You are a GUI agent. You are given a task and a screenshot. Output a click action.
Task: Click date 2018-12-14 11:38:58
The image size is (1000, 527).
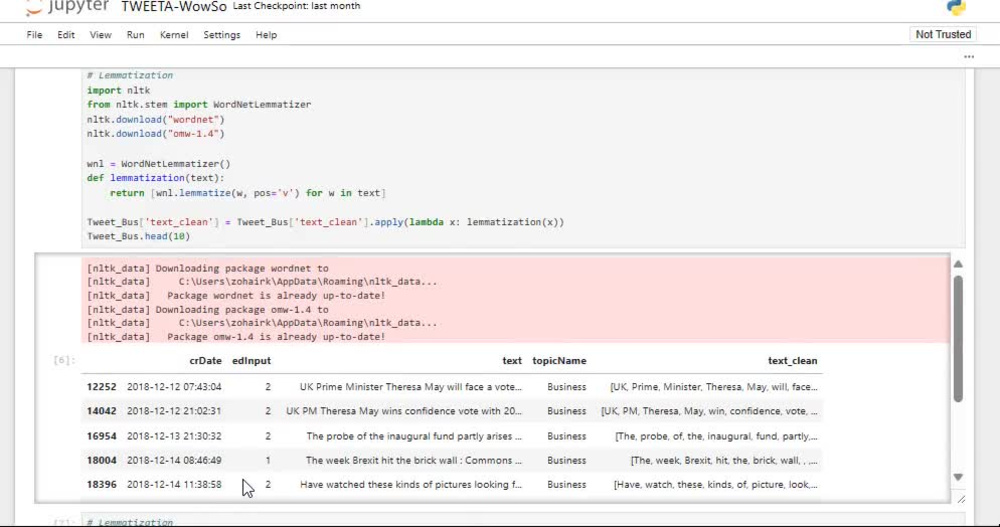coord(174,484)
